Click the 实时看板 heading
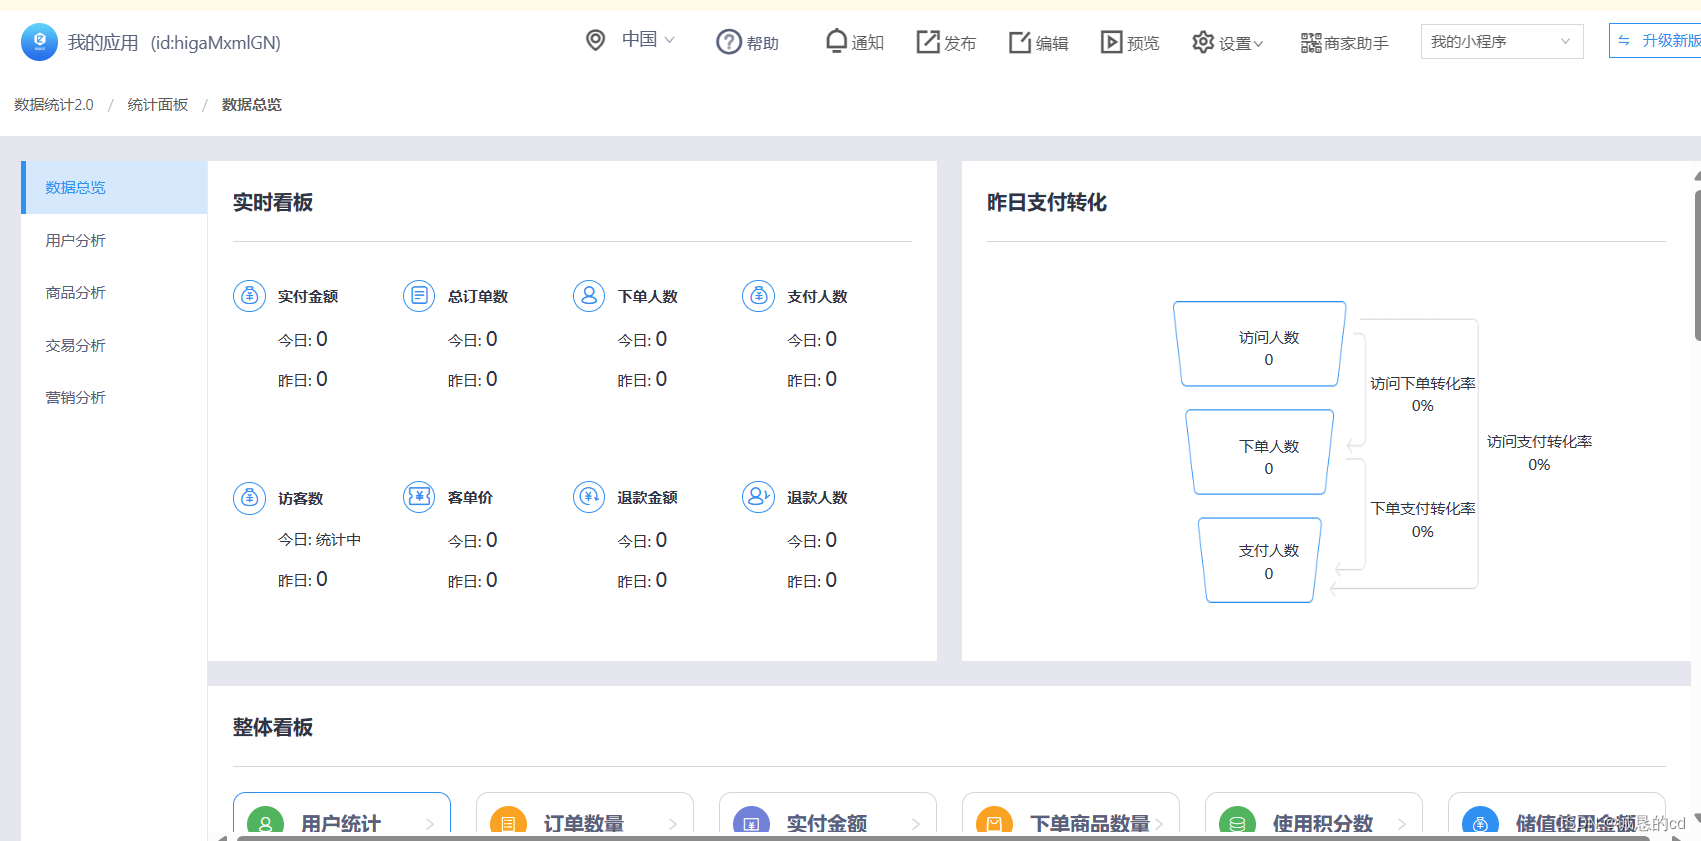The image size is (1701, 841). pyautogui.click(x=273, y=203)
